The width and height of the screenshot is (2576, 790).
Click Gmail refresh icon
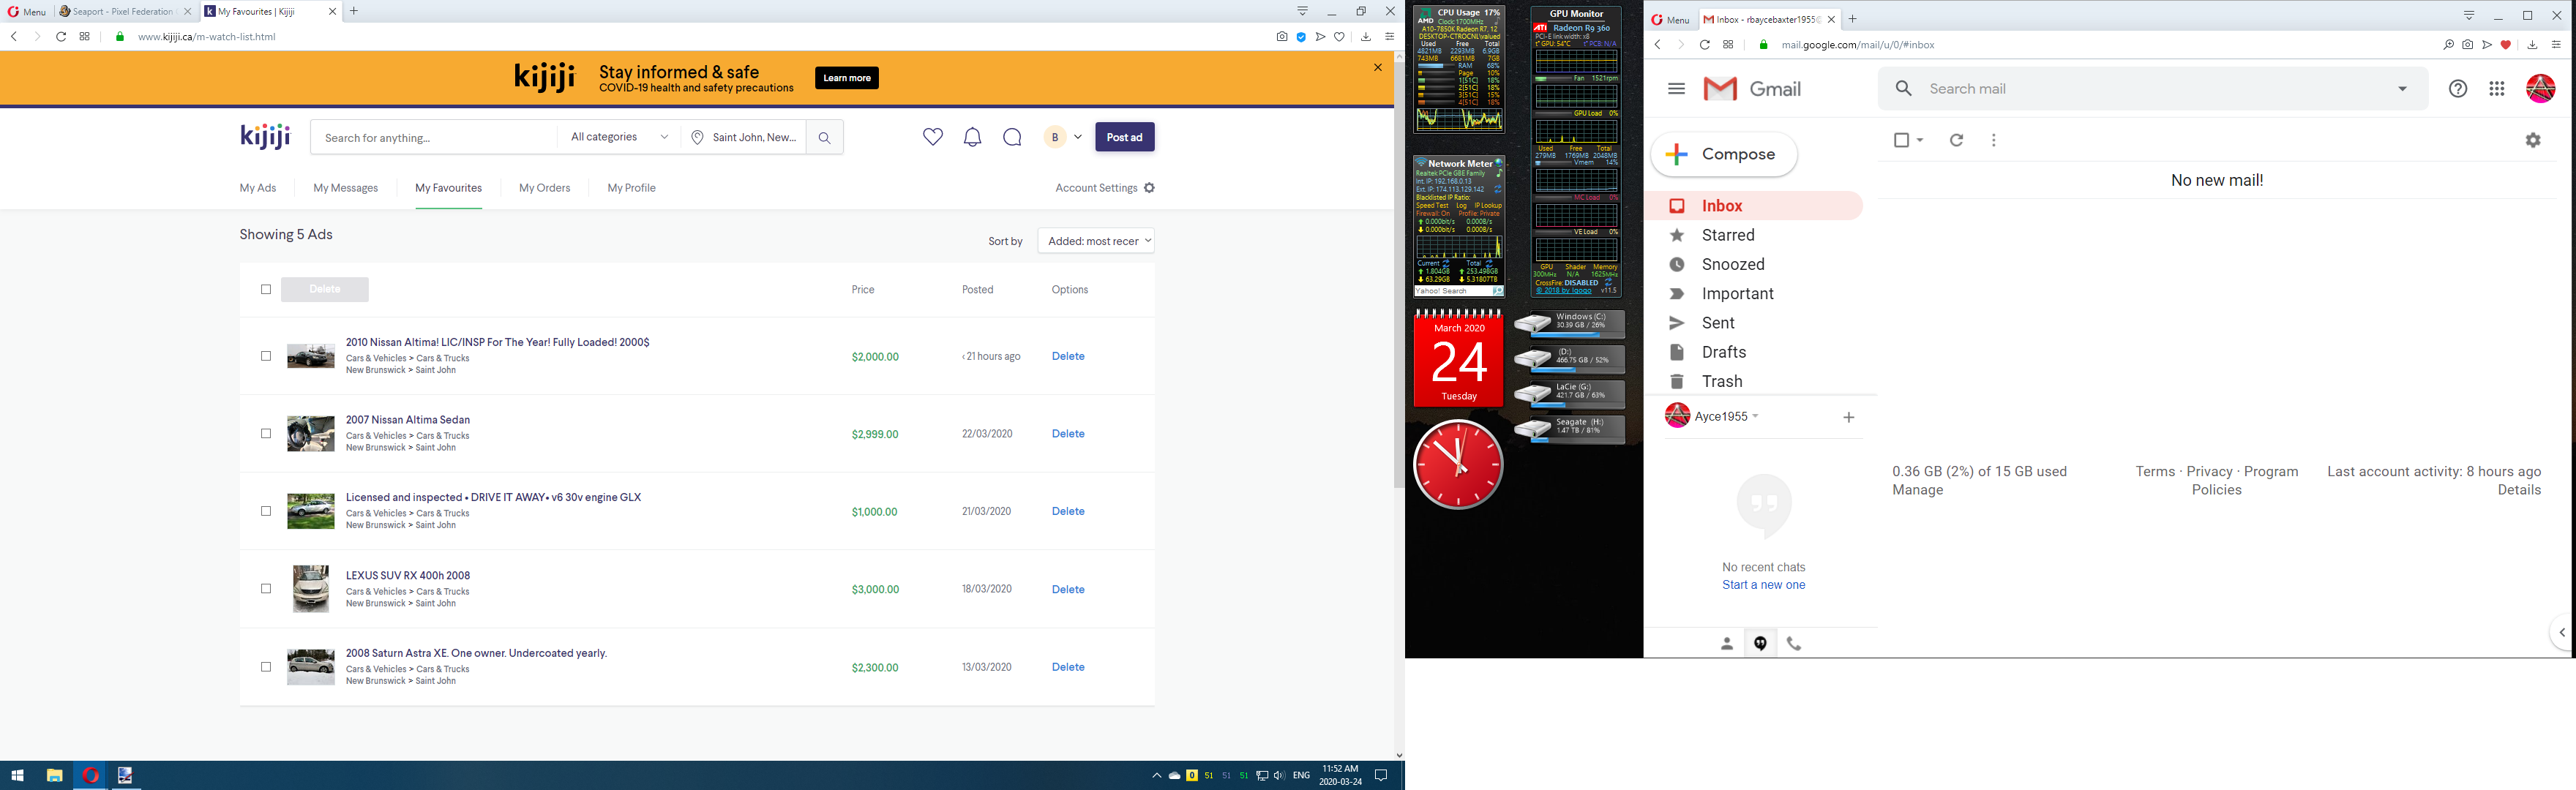(1956, 140)
